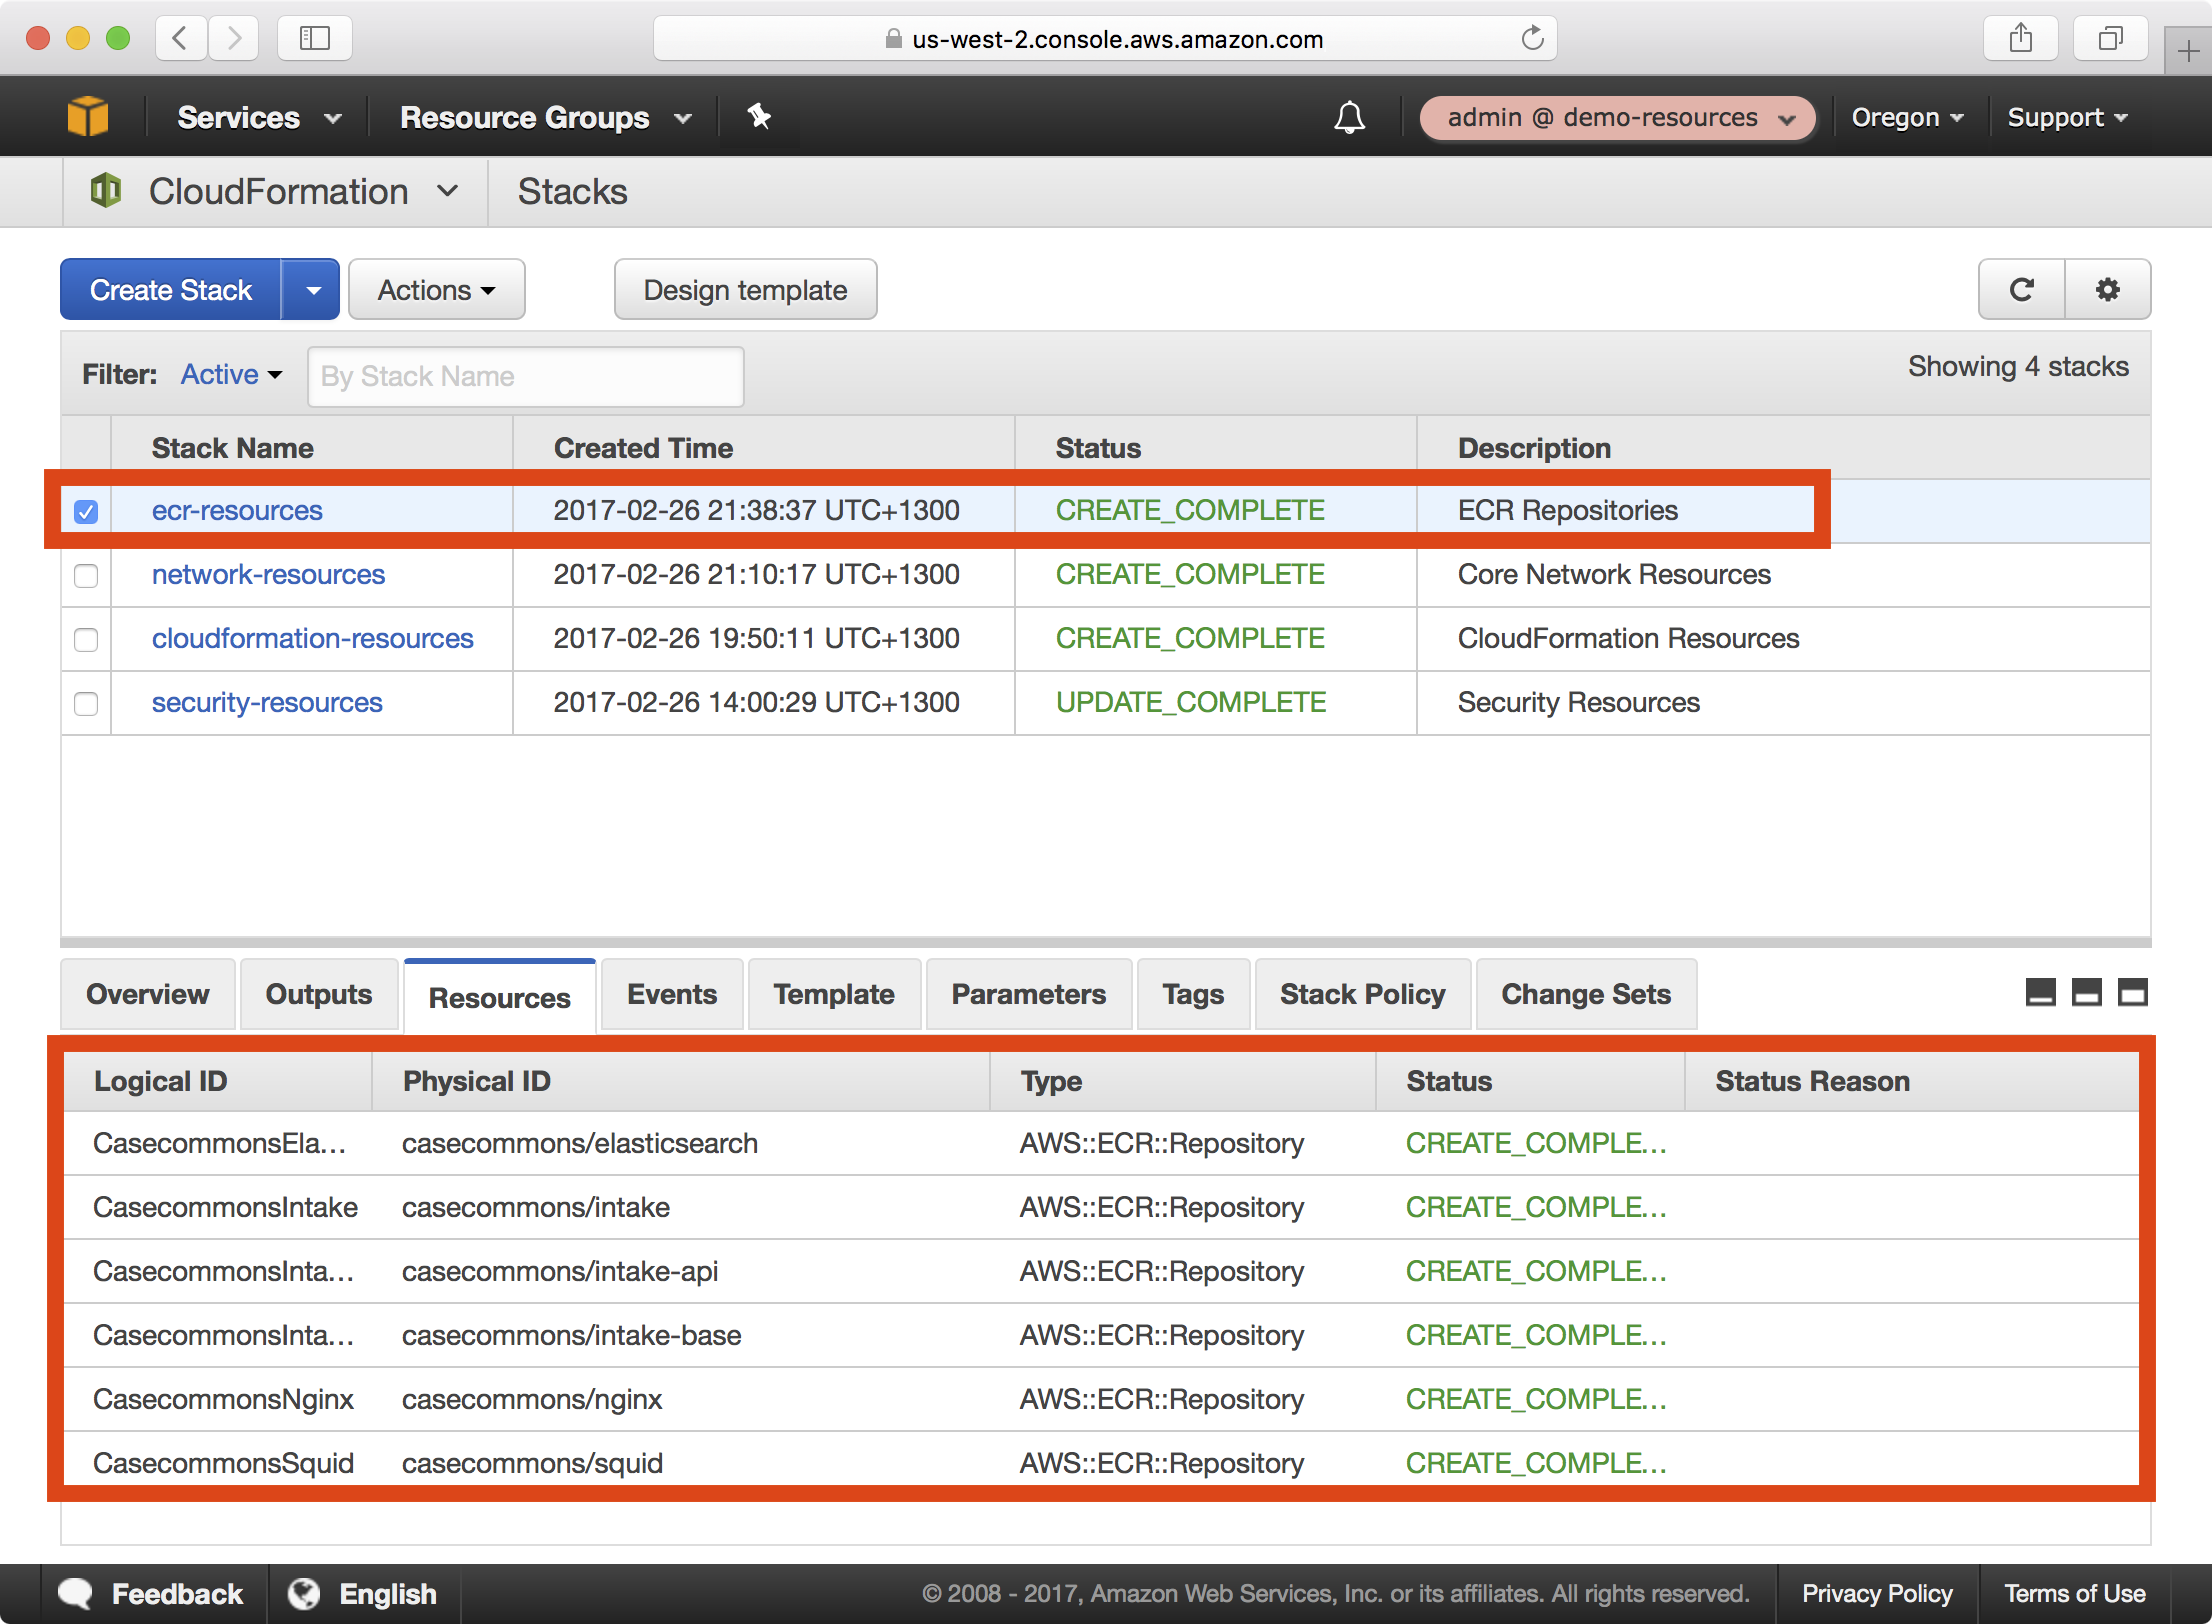Image resolution: width=2212 pixels, height=1624 pixels.
Task: Click the Create Stack button
Action: [x=171, y=290]
